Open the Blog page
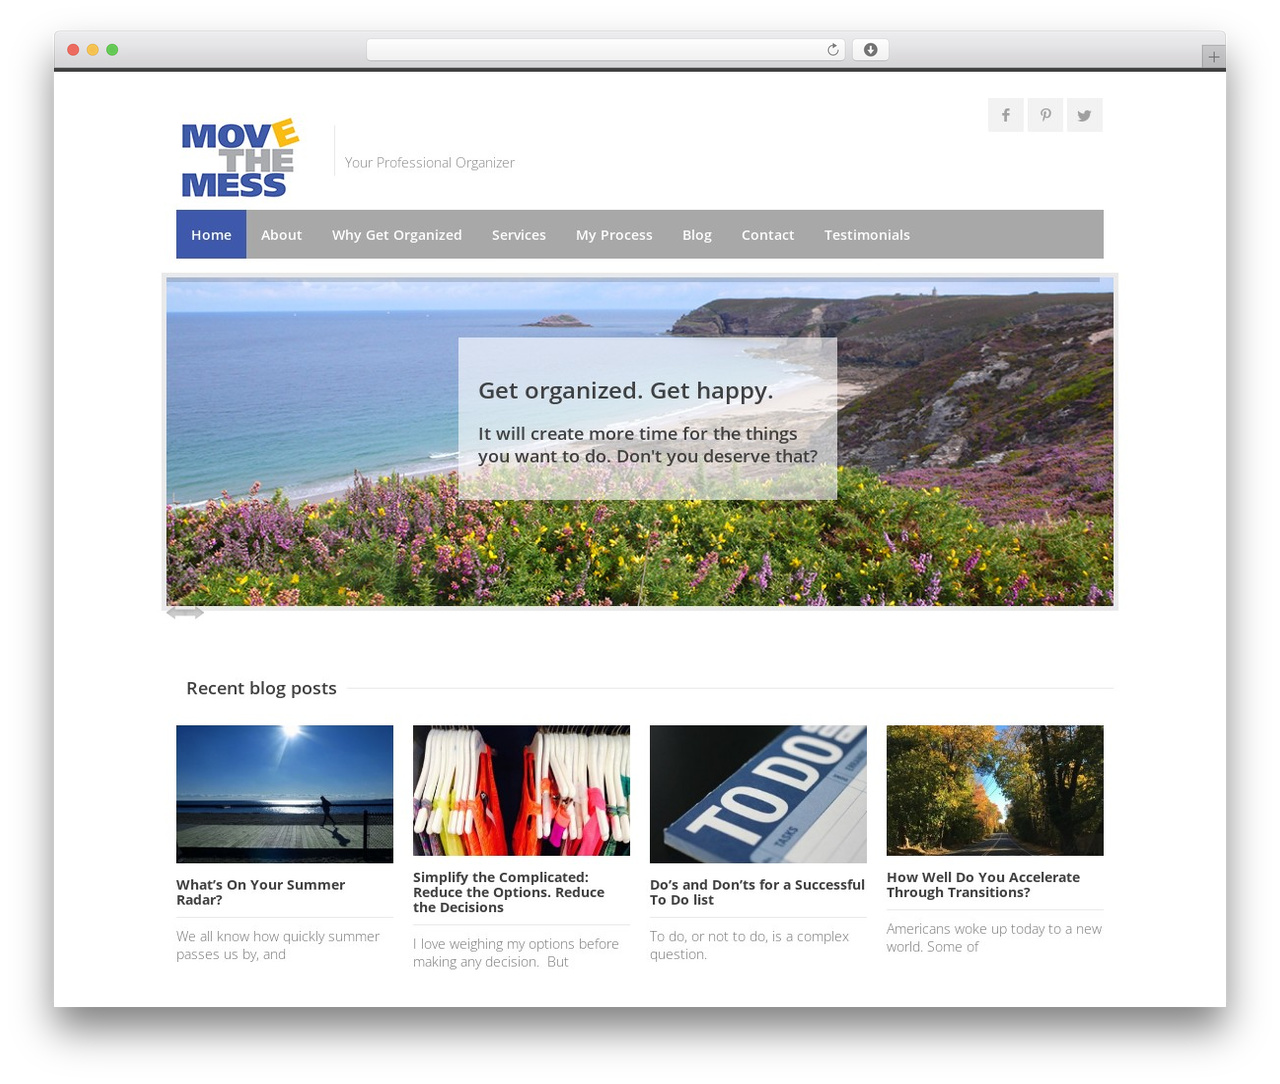Viewport: 1280px width, 1084px height. [697, 235]
